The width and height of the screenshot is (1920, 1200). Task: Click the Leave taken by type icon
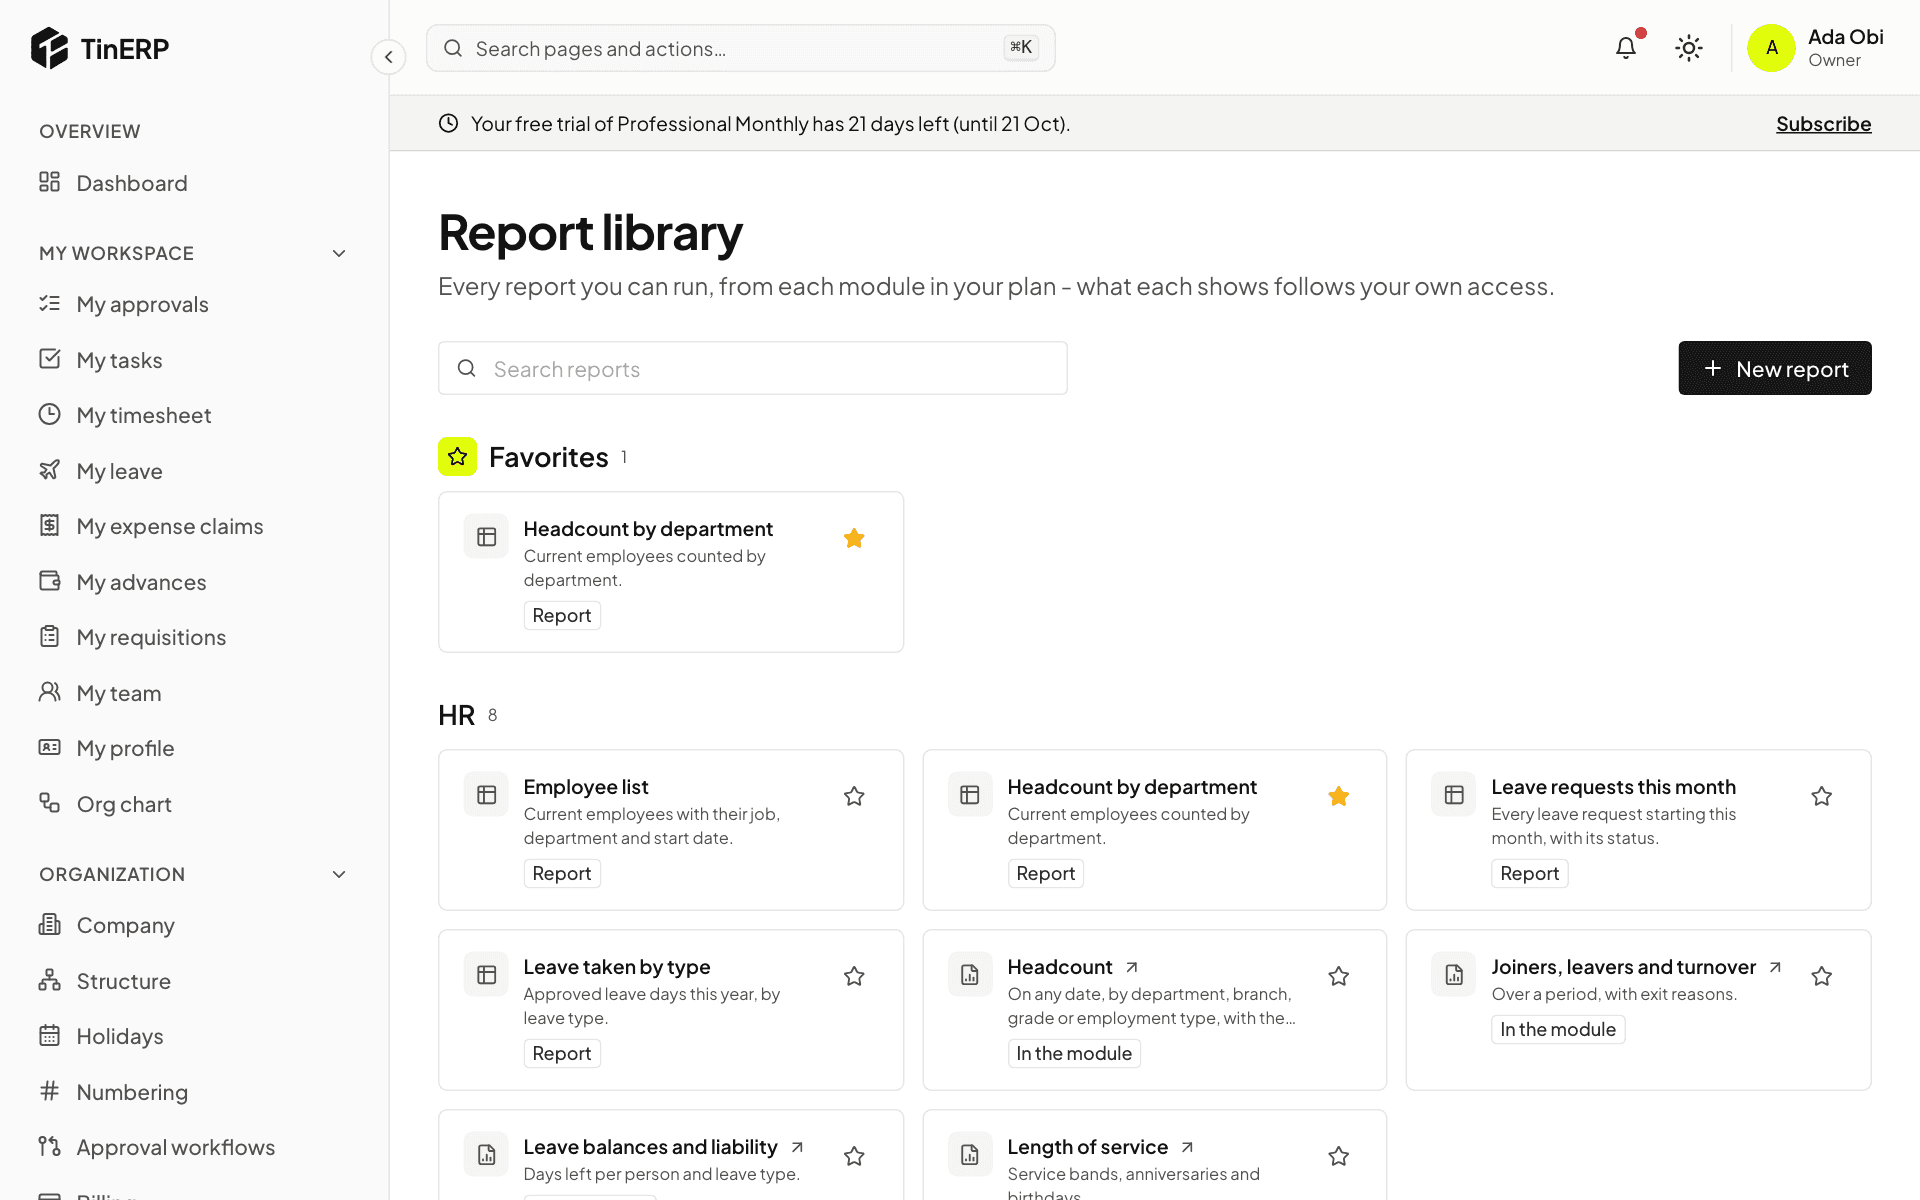pyautogui.click(x=487, y=975)
